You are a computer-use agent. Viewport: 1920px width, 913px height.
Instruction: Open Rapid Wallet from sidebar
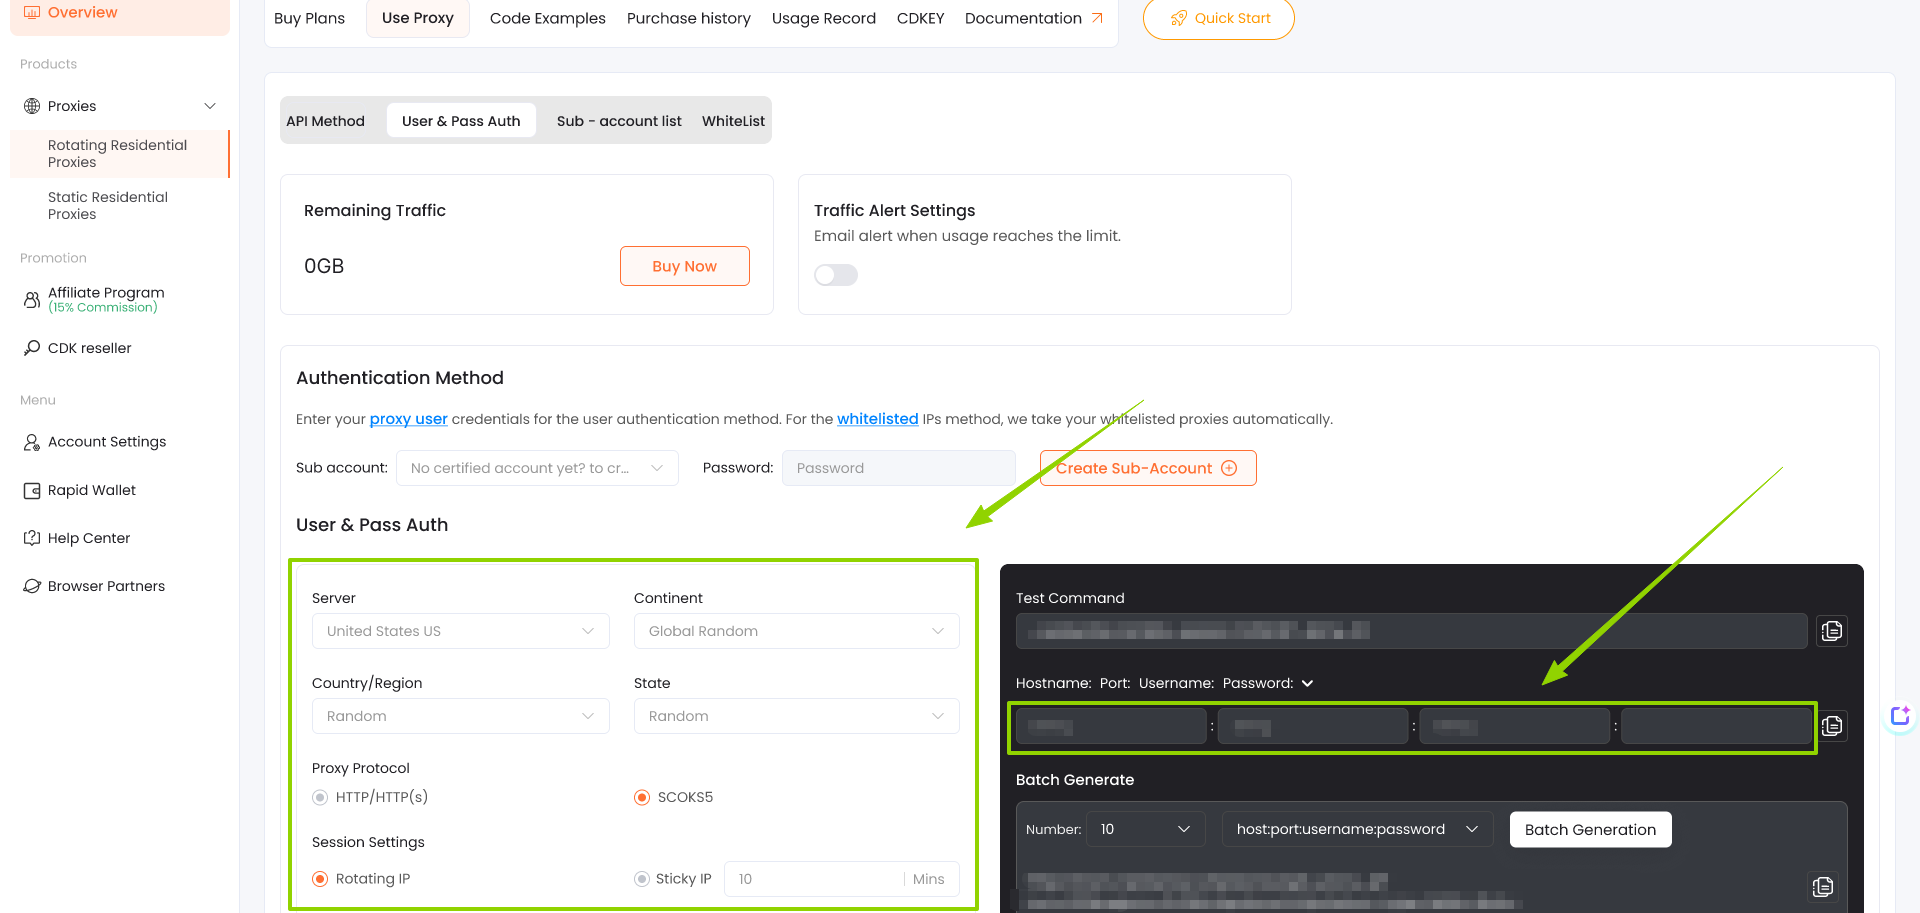click(x=91, y=490)
